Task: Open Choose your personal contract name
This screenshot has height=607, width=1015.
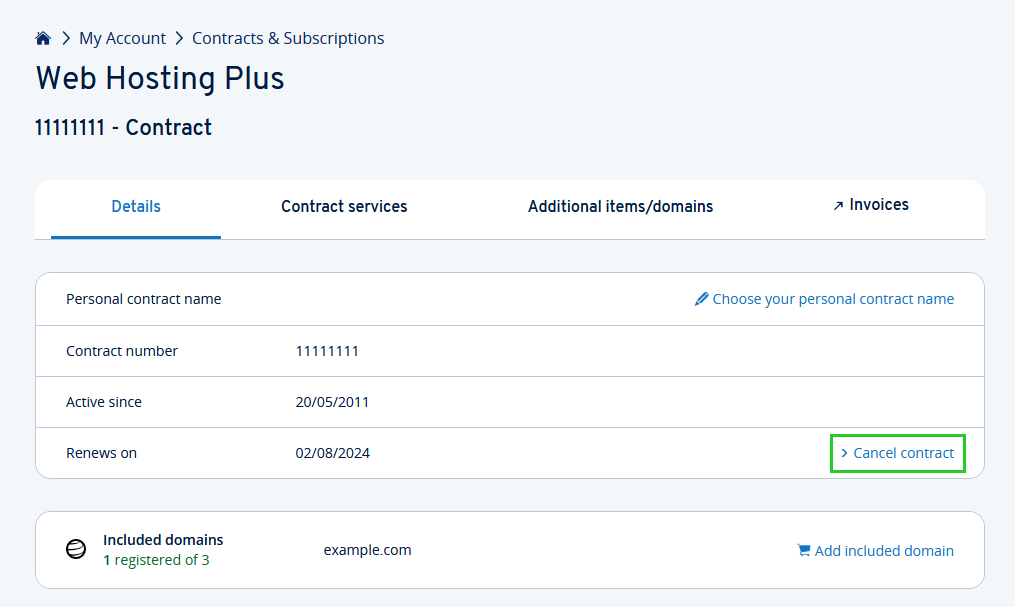Action: pyautogui.click(x=833, y=299)
